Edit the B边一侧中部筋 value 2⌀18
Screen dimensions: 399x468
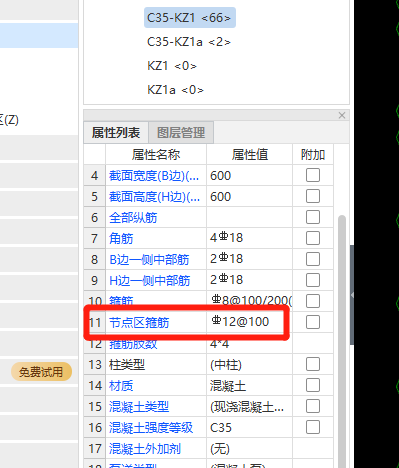(x=250, y=259)
